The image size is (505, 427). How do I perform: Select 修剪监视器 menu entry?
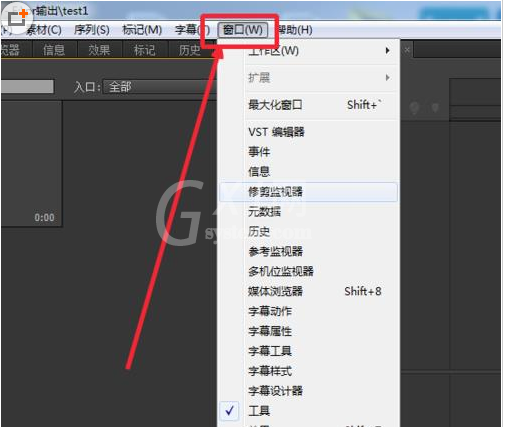[x=308, y=192]
